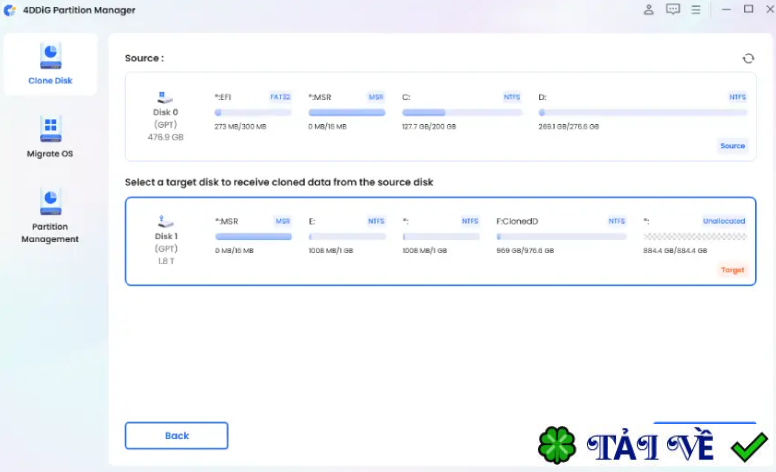Select Disk 1 as target disk

coord(440,241)
